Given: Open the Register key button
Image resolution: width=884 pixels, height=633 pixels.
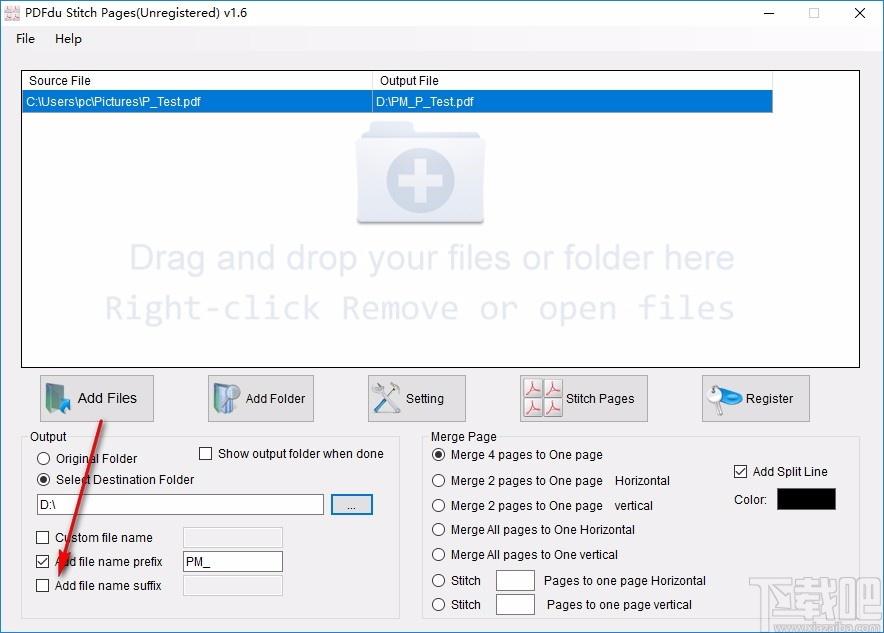Looking at the screenshot, I should tap(755, 399).
